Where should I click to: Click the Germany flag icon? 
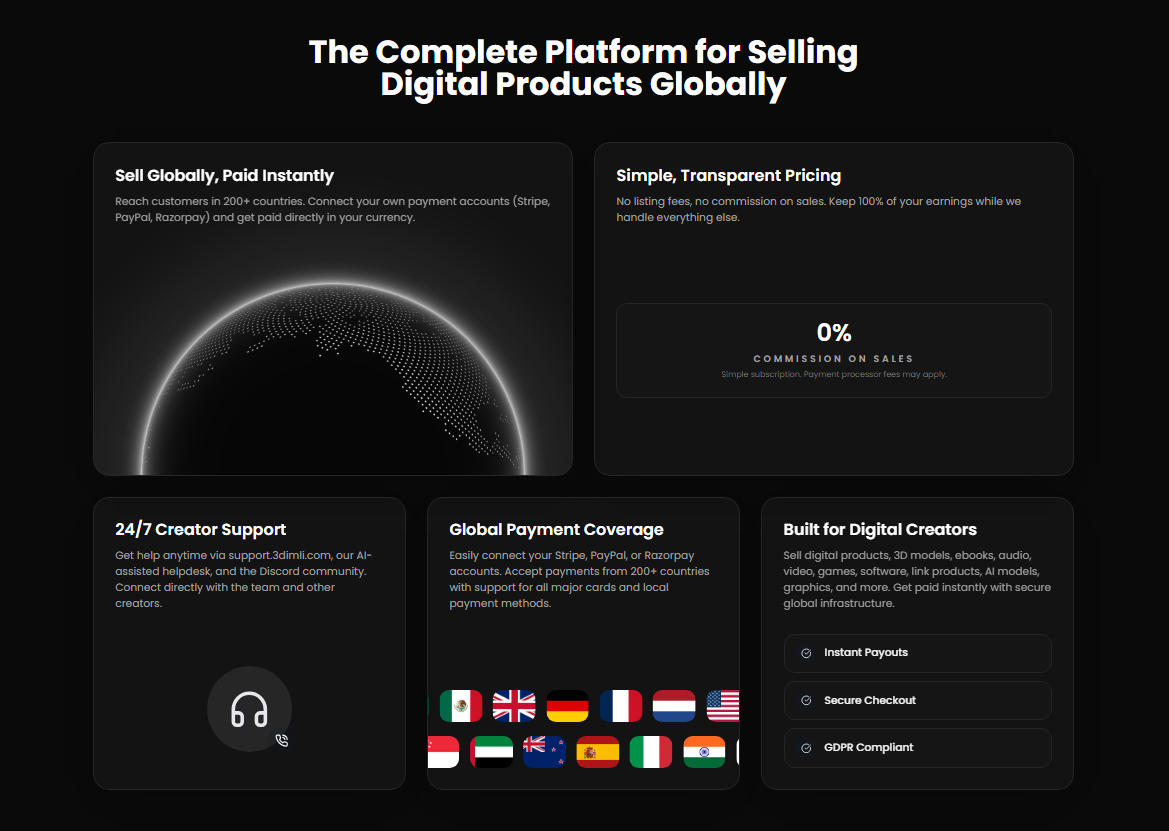tap(568, 706)
